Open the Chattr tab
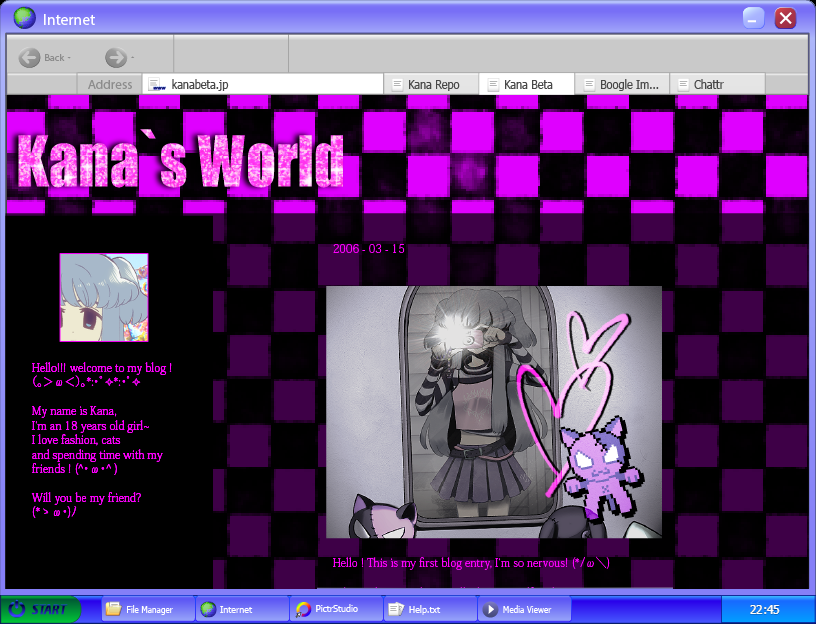816x624 pixels. coord(717,84)
